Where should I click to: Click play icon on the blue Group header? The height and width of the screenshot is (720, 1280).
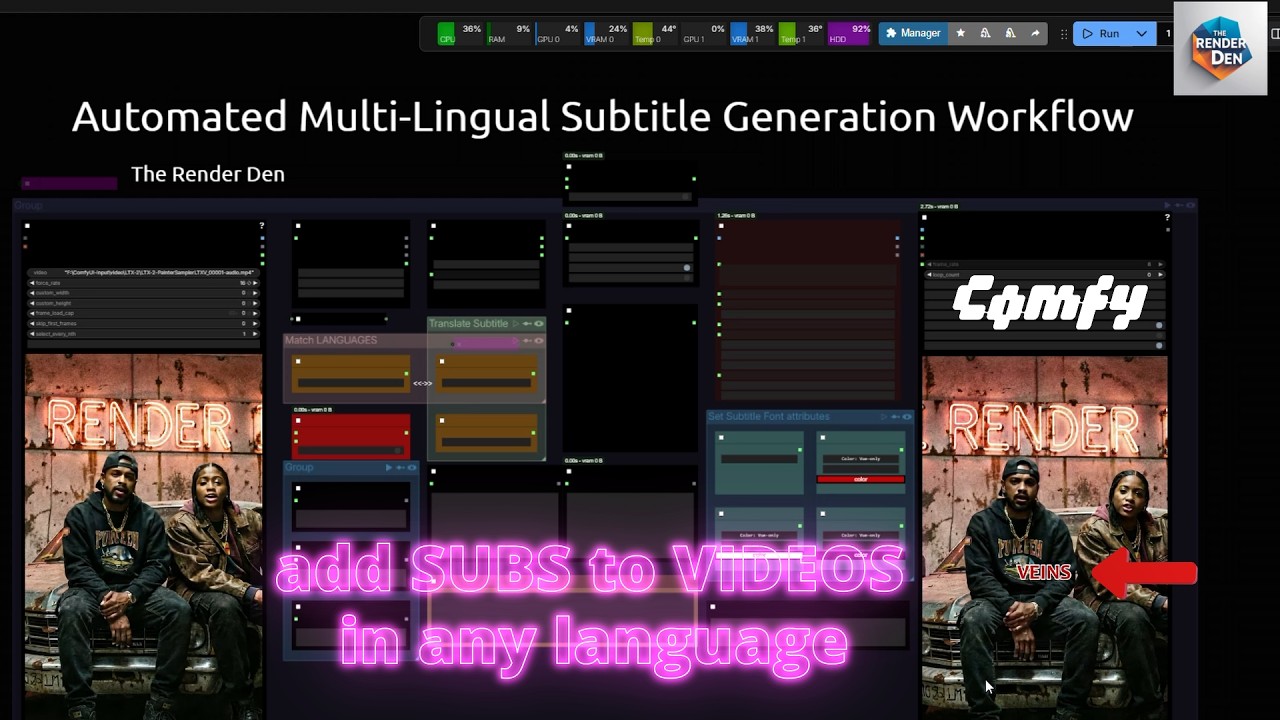pos(389,467)
